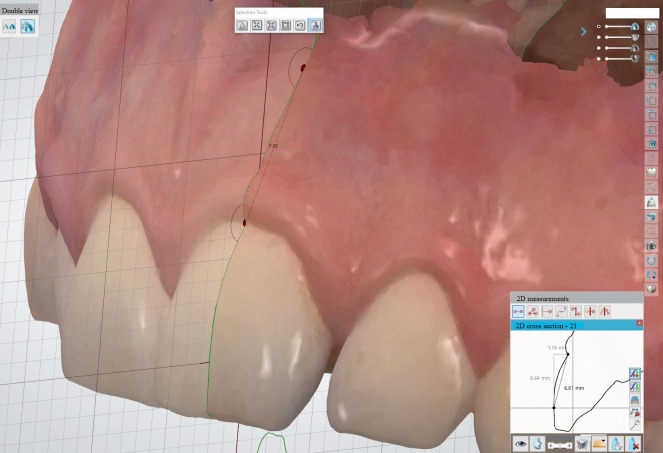Click the blue tooth icon with red X
Image resolution: width=663 pixels, height=453 pixels.
(x=634, y=444)
